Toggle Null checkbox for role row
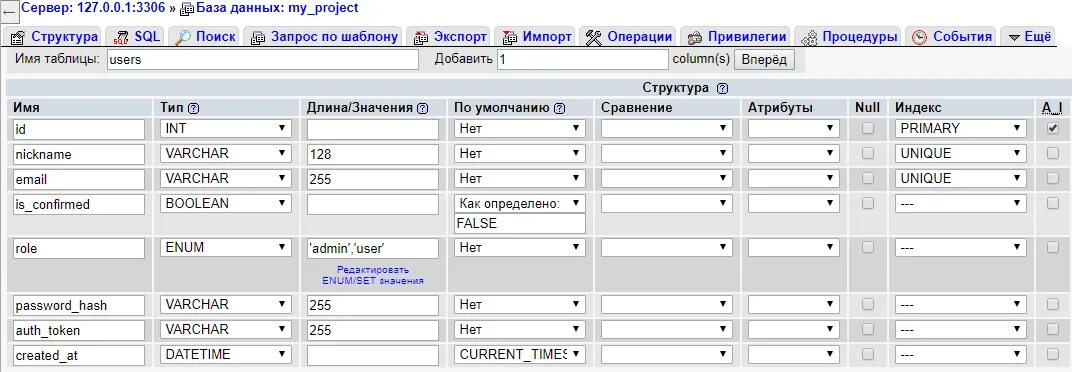This screenshot has width=1072, height=372. [x=868, y=248]
